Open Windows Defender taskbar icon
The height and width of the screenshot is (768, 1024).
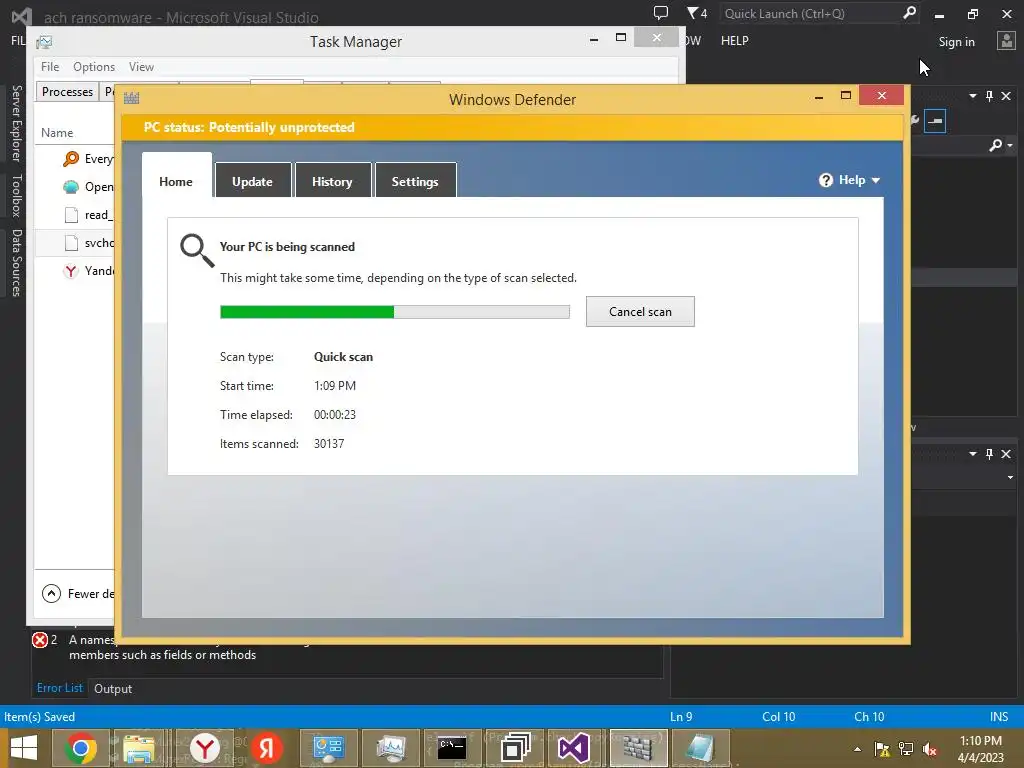639,748
